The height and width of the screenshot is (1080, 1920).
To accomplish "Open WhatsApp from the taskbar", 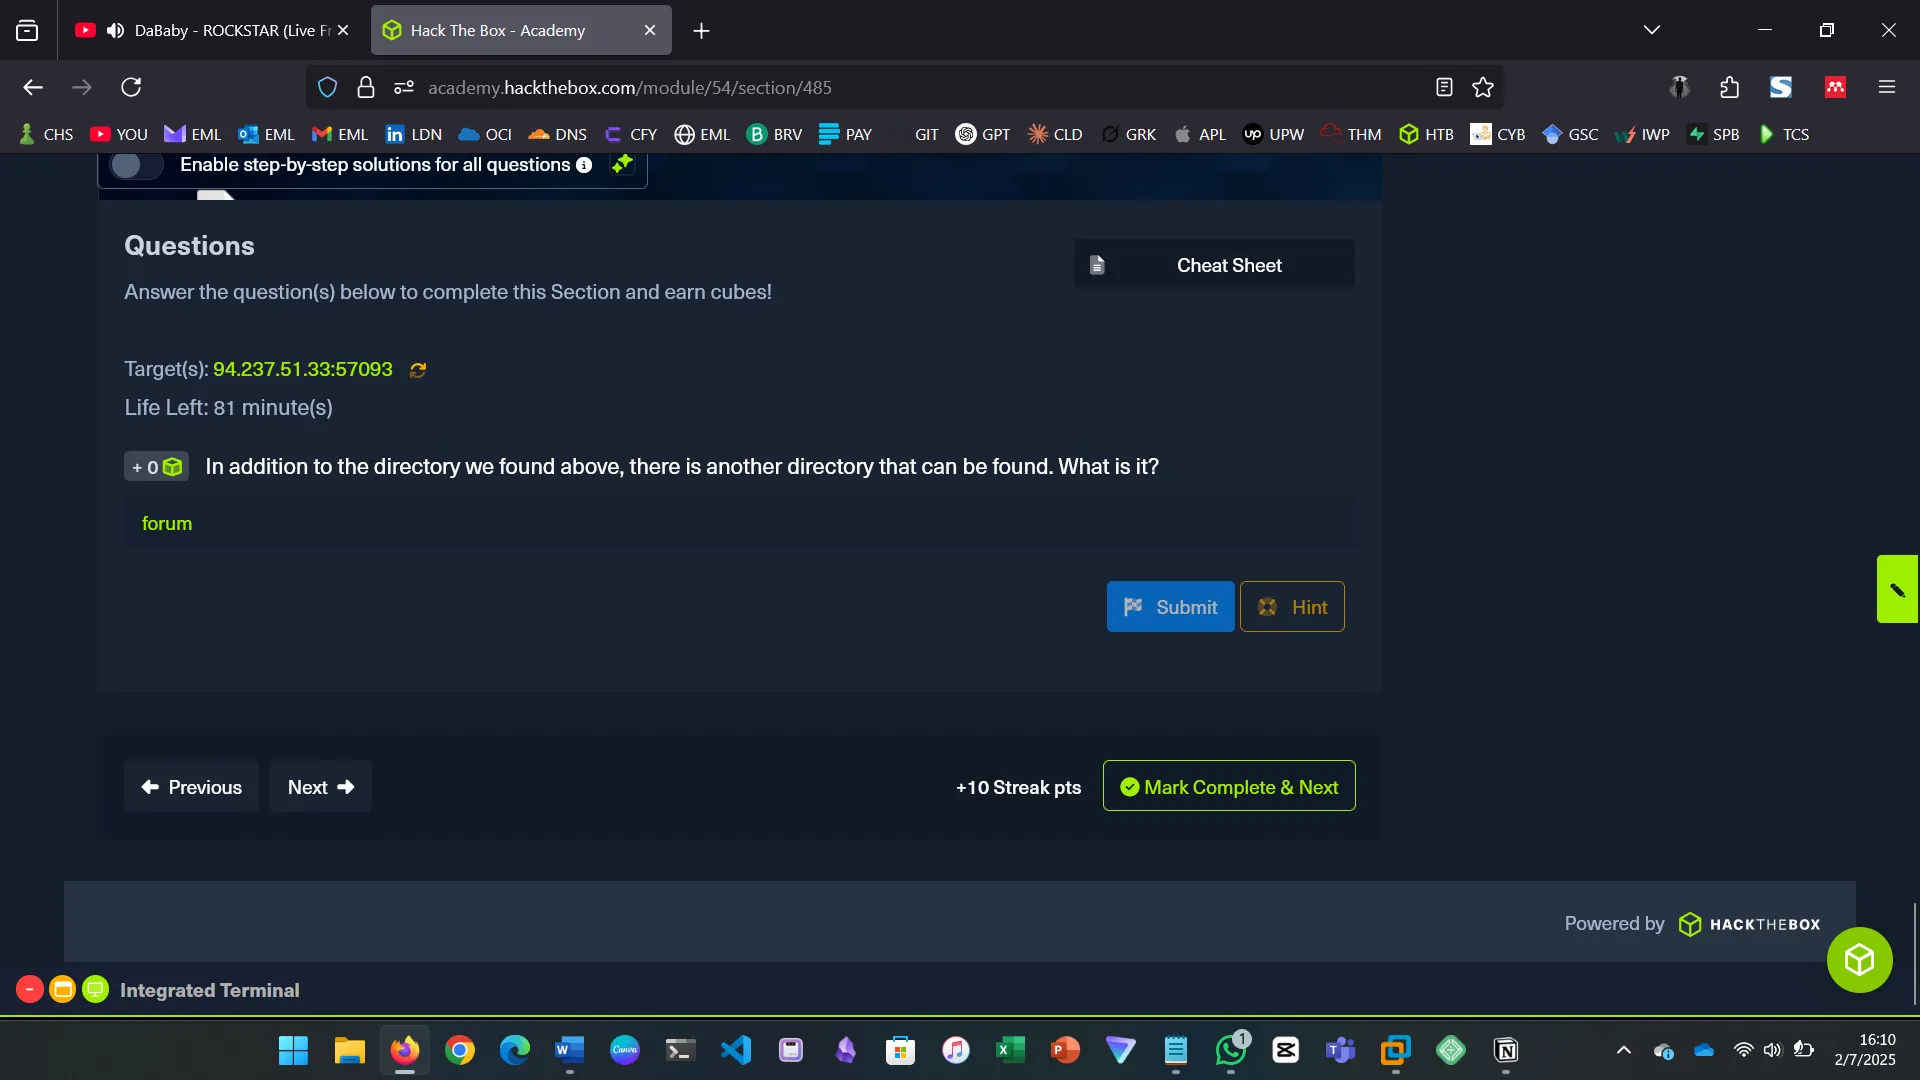I will coord(1230,1050).
